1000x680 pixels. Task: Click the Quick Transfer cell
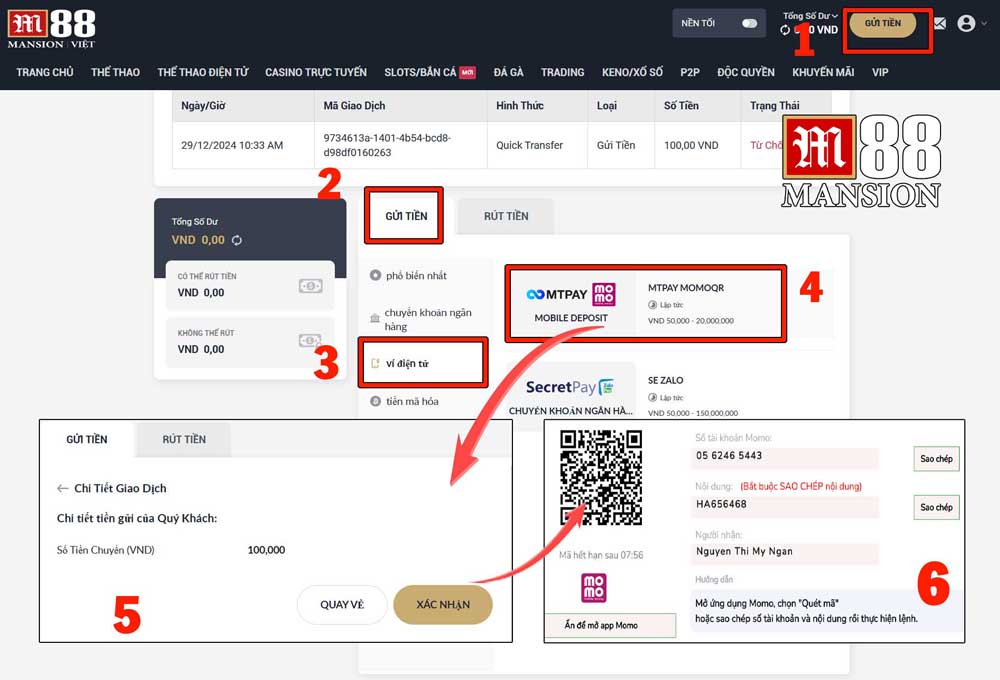(x=537, y=145)
